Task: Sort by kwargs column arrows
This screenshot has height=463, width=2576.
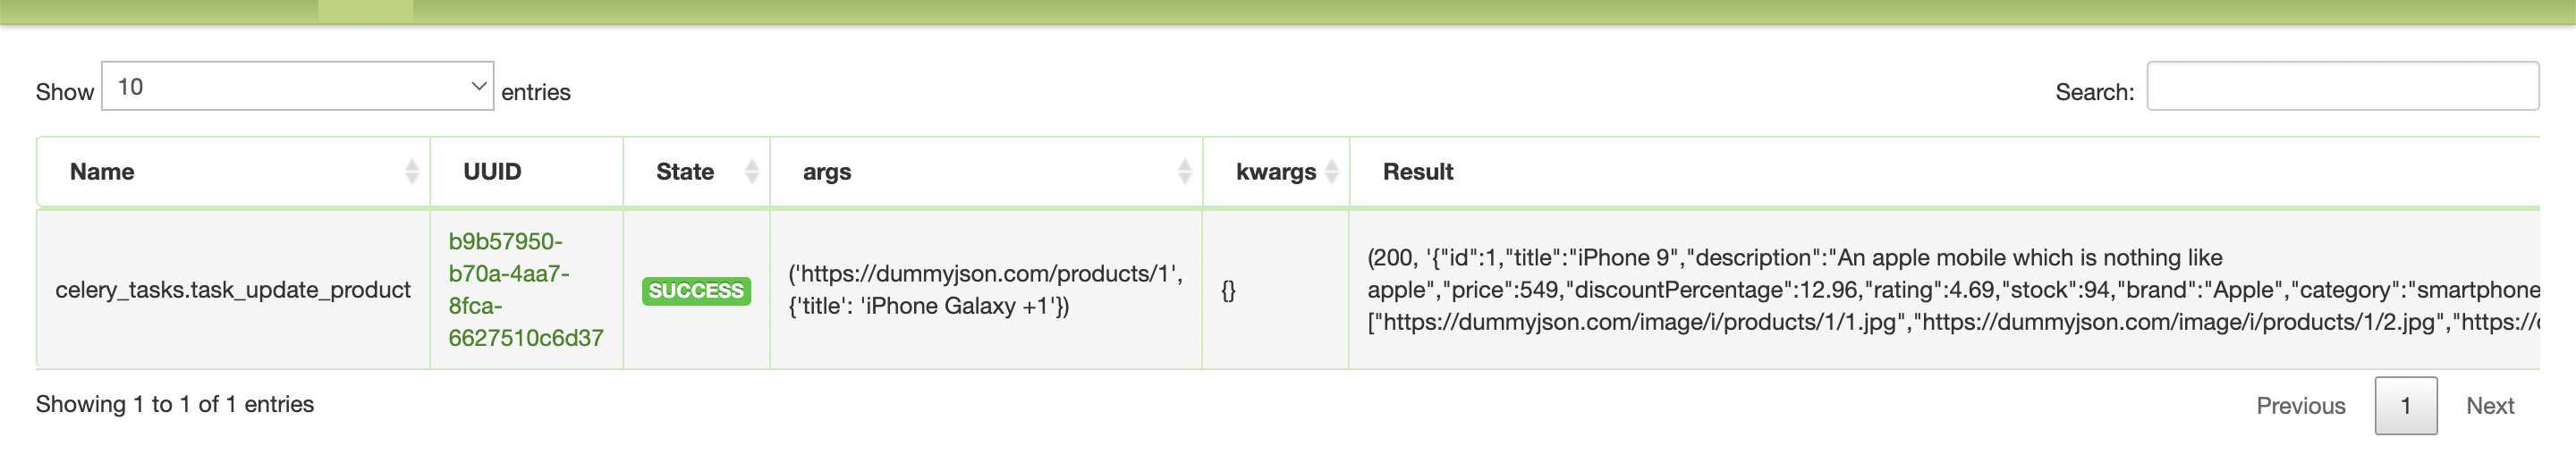Action: pos(1331,172)
